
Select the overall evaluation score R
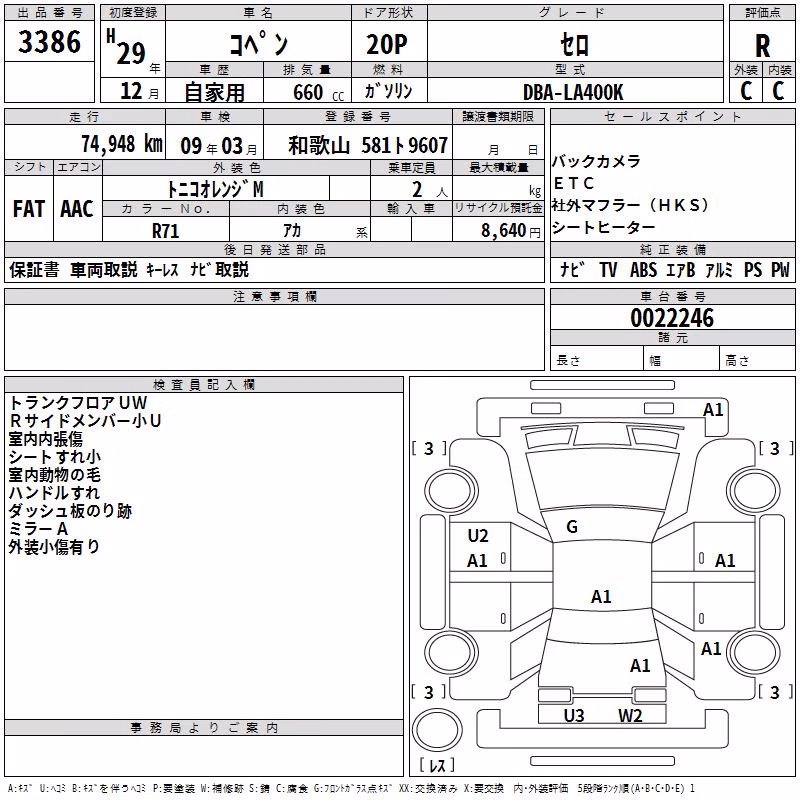tap(762, 46)
